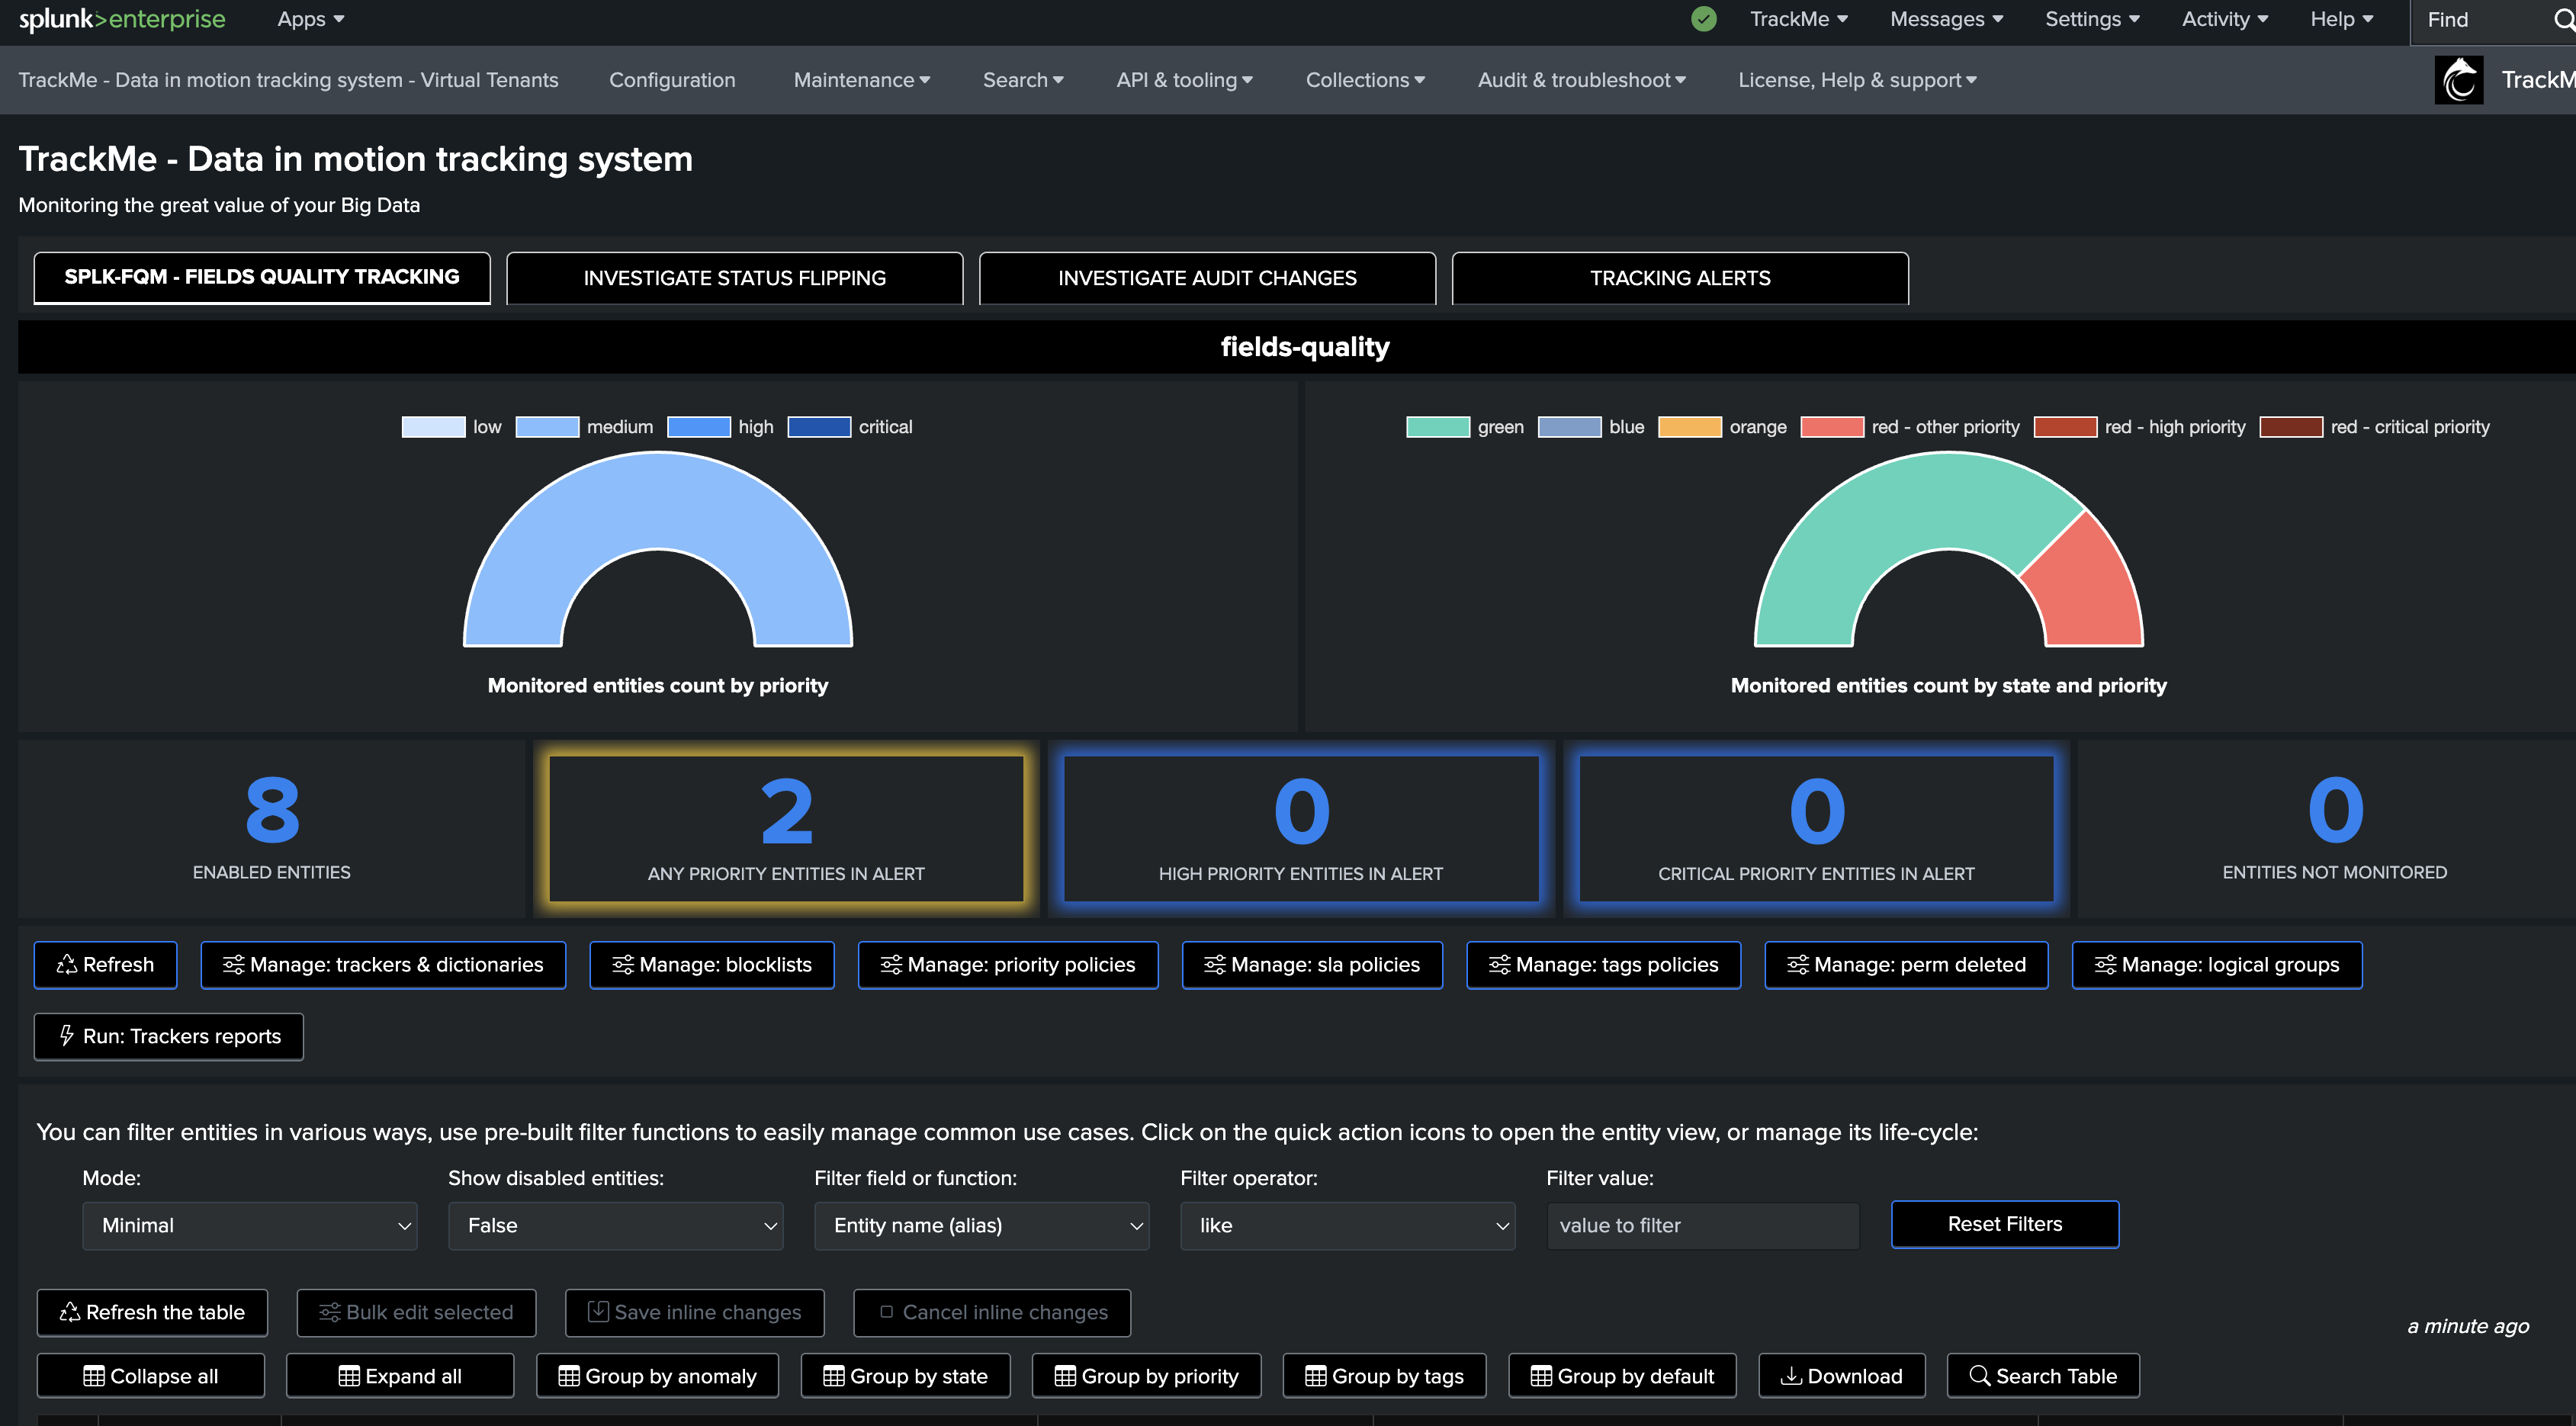Image resolution: width=2576 pixels, height=1426 pixels.
Task: Open Manage: trackers & dictionaries
Action: [383, 965]
